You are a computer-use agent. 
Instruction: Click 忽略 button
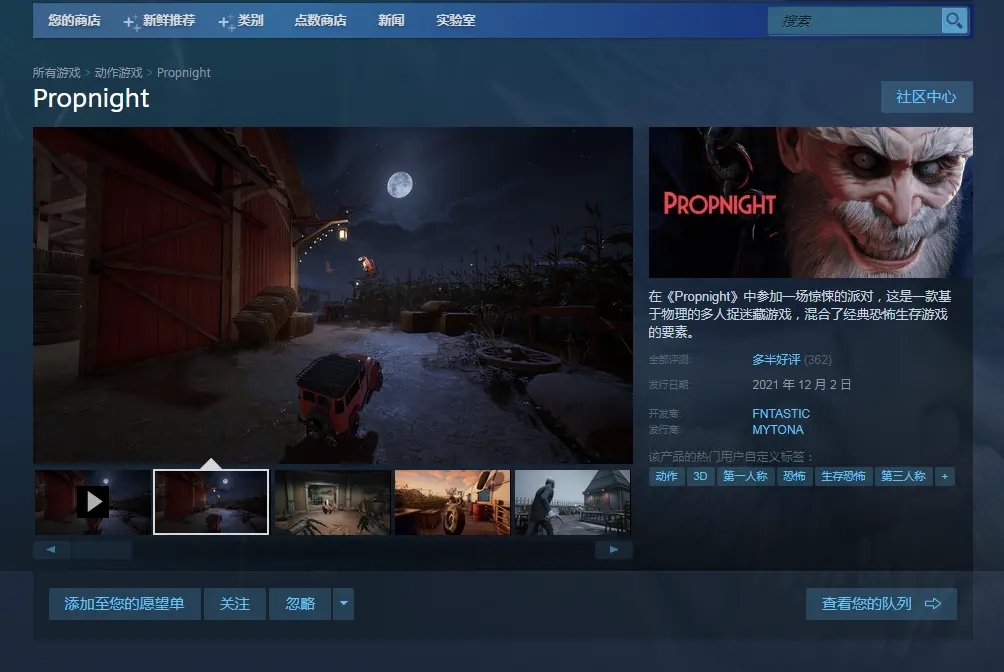[300, 603]
